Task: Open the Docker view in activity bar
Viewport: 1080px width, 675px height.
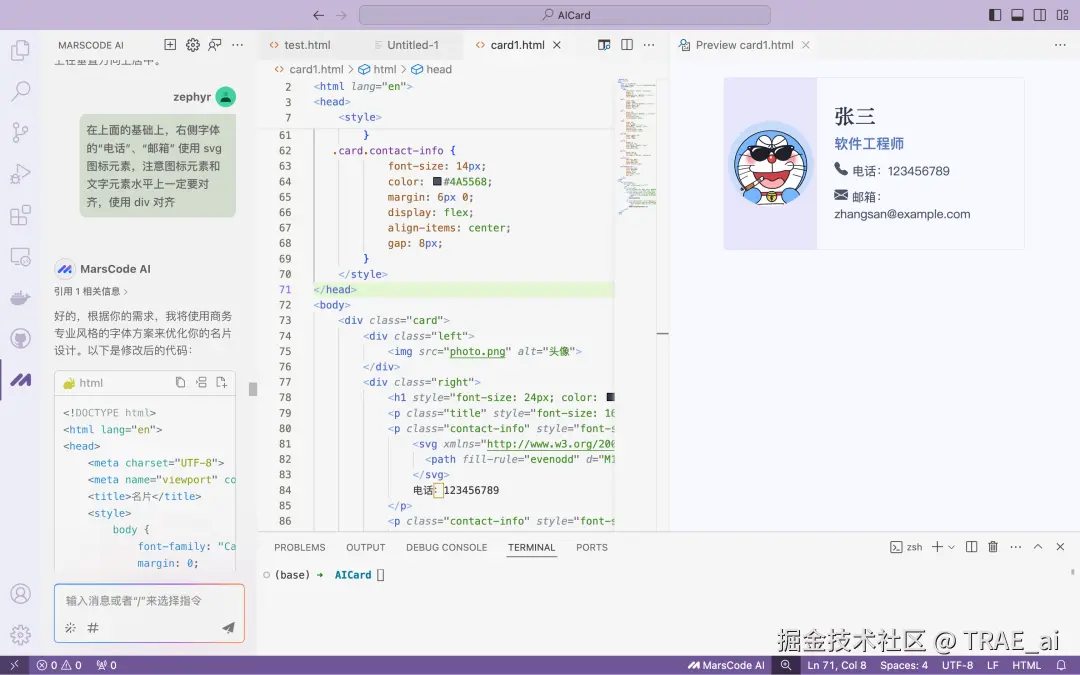Action: (x=20, y=298)
